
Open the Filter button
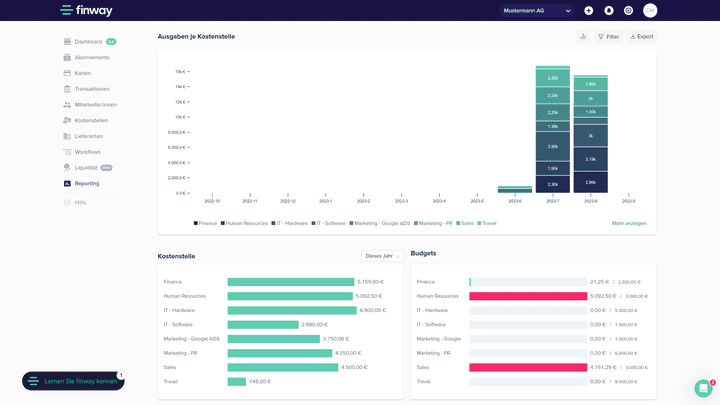tap(608, 36)
